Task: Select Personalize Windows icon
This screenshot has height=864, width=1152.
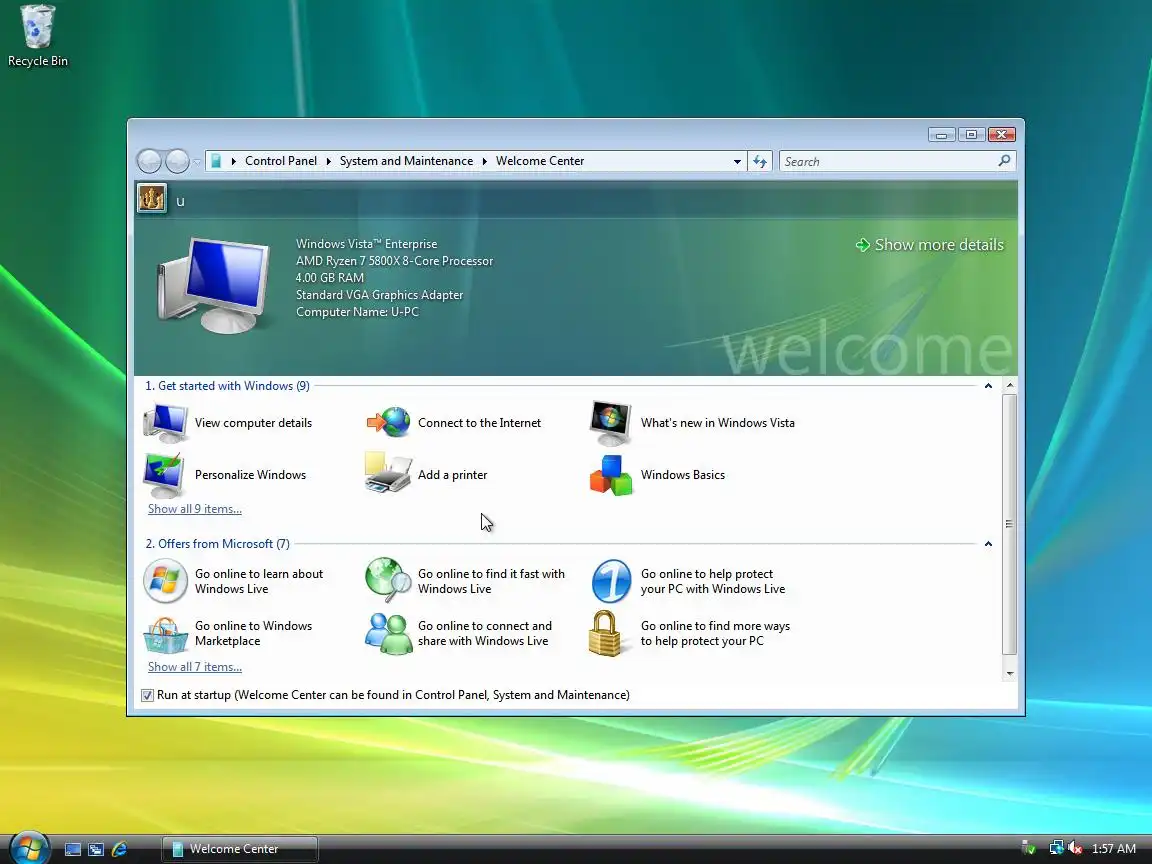Action: [164, 475]
